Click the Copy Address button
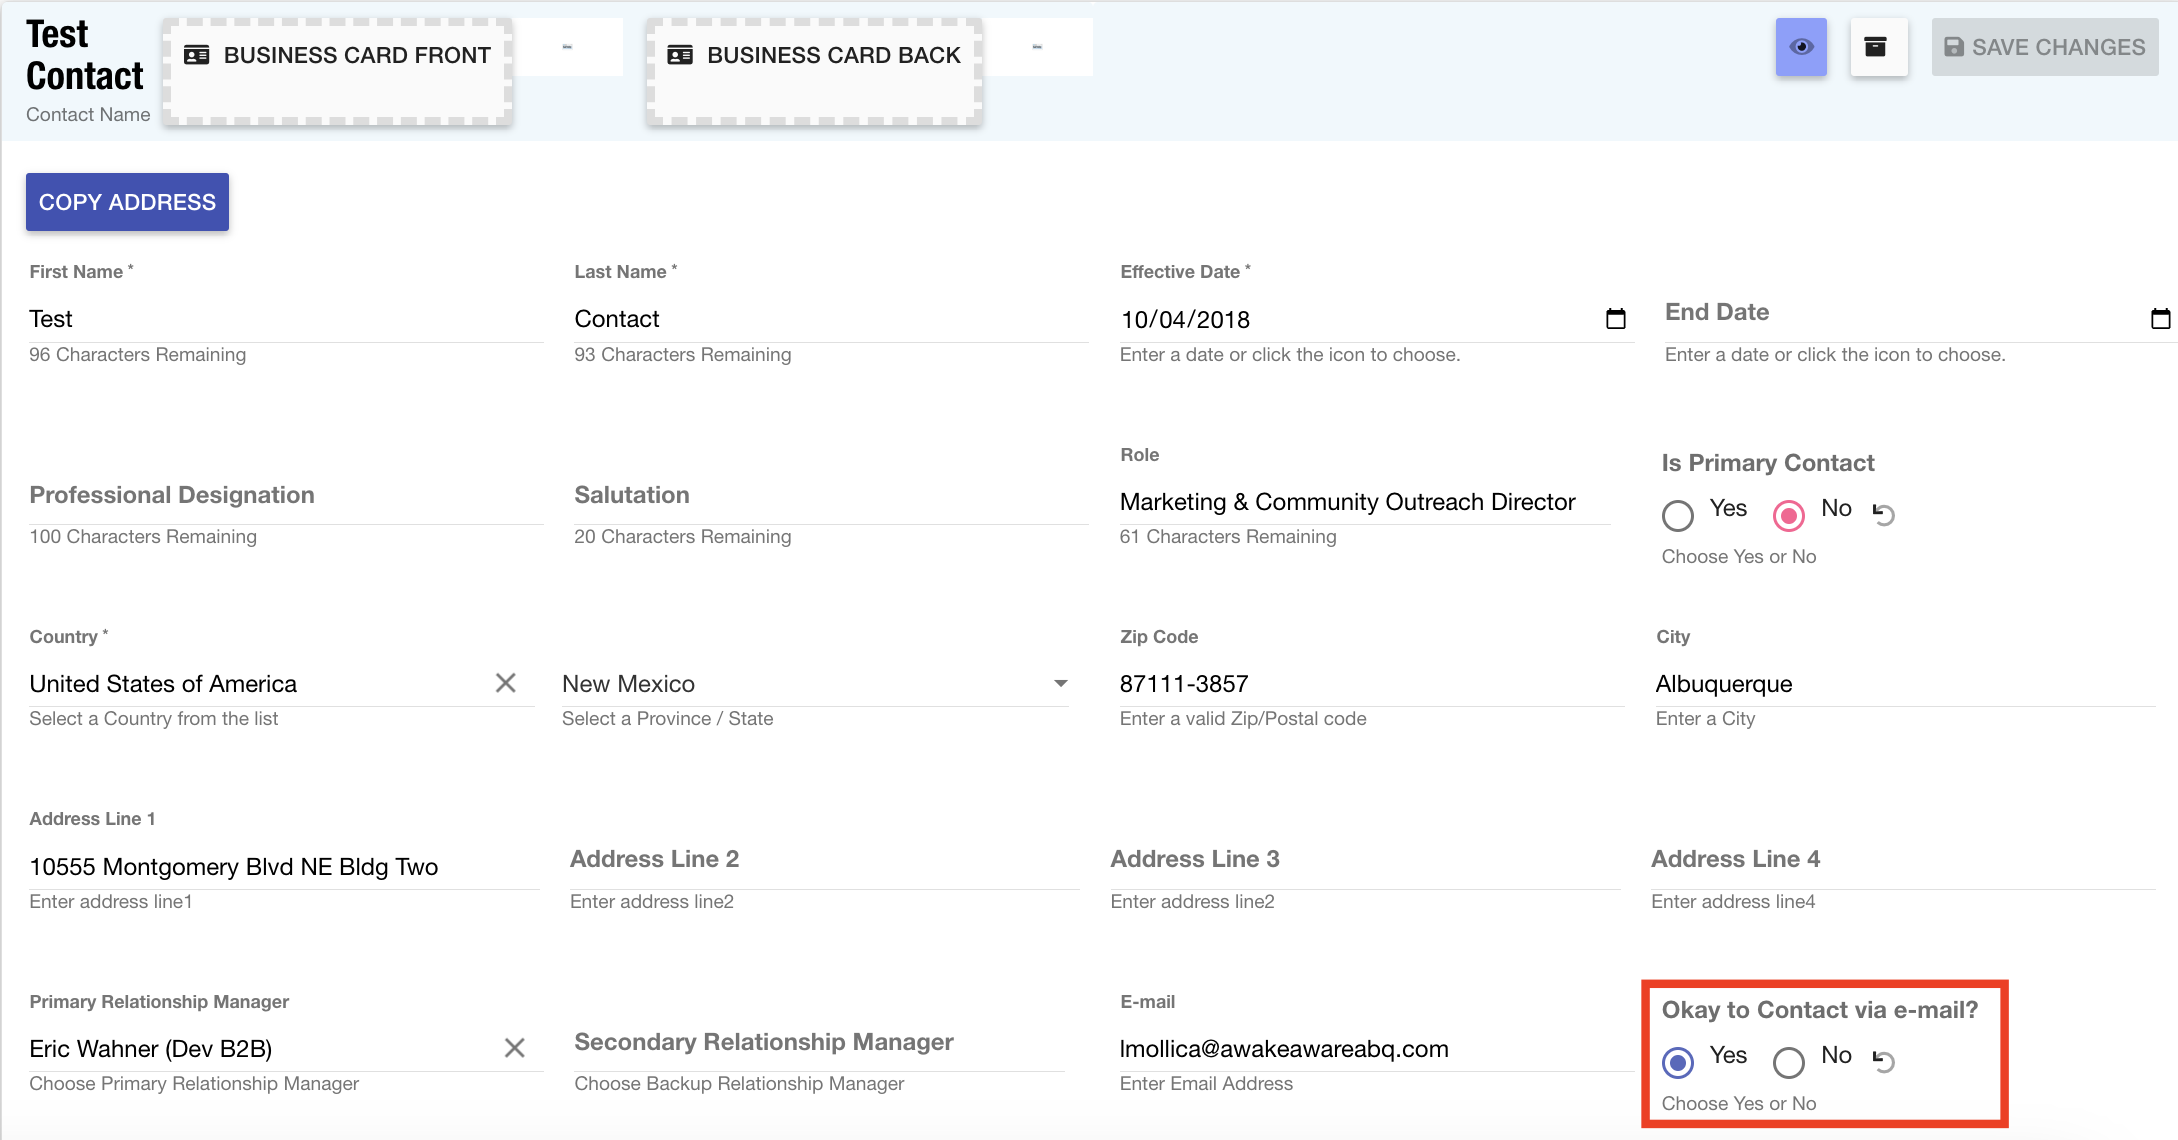The height and width of the screenshot is (1140, 2178). [127, 202]
